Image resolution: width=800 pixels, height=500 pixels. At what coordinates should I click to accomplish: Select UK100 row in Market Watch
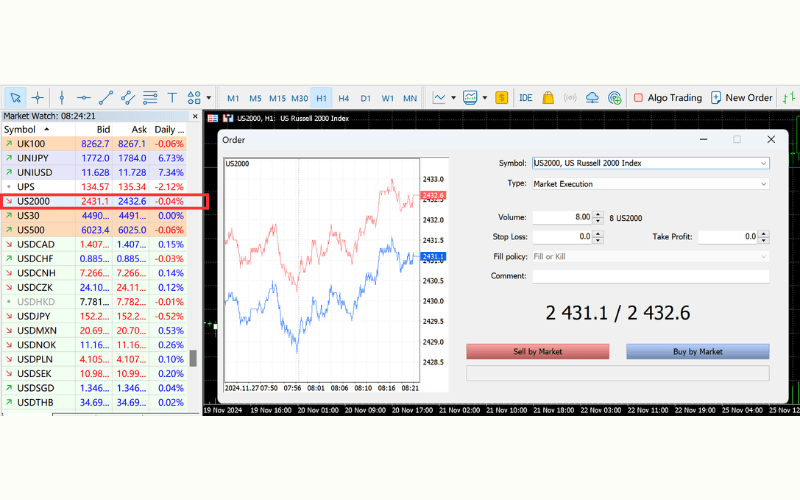pyautogui.click(x=94, y=144)
